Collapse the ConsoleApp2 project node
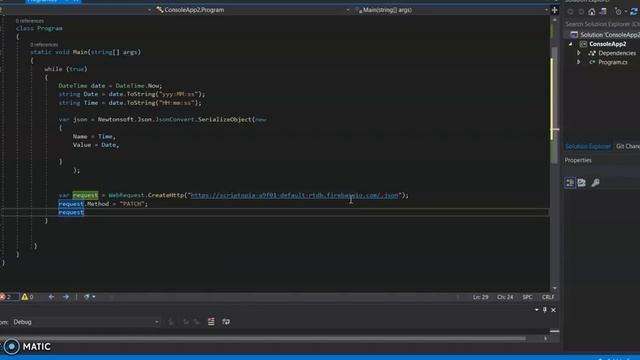The width and height of the screenshot is (640, 360). click(571, 44)
